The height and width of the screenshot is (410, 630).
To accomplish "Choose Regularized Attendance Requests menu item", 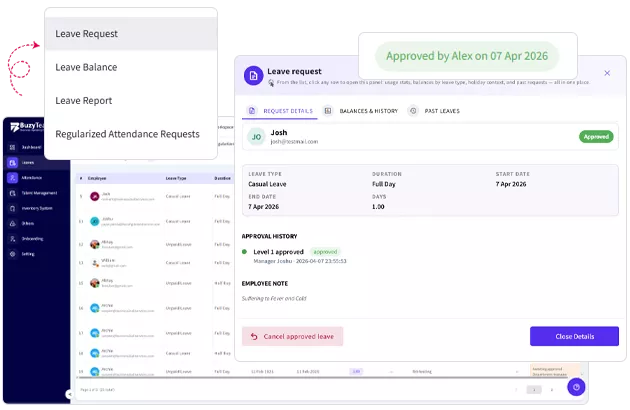I will pyautogui.click(x=131, y=134).
